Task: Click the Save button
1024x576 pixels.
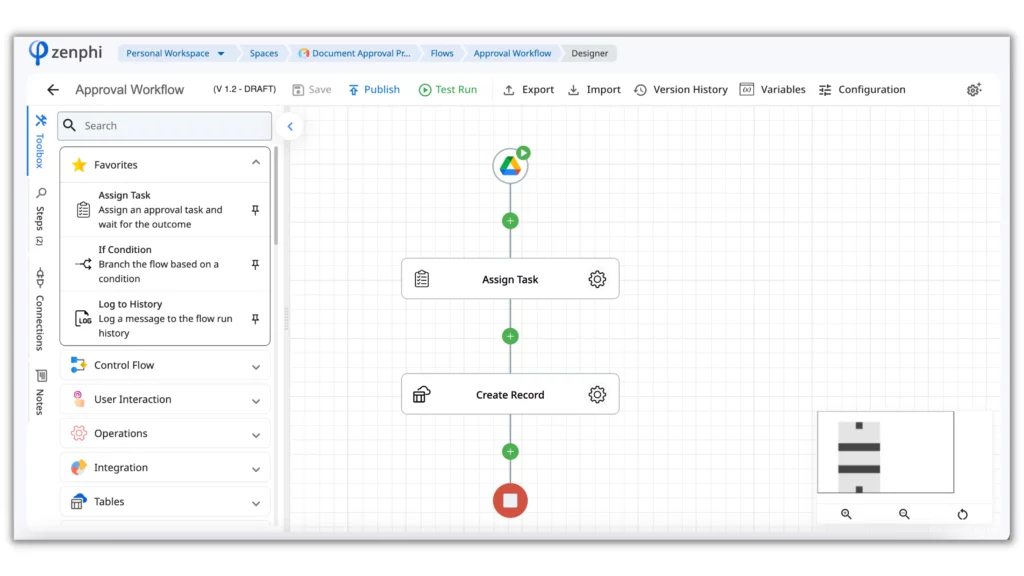Action: point(312,89)
